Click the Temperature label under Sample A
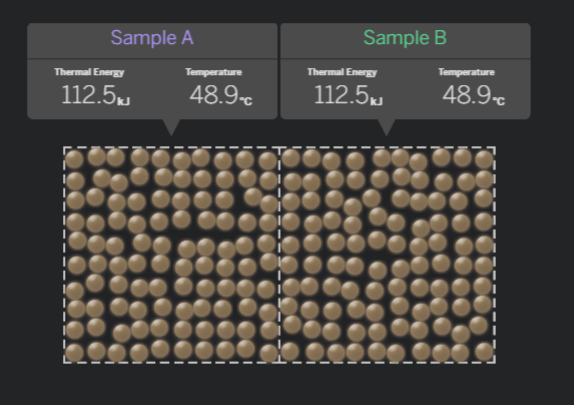This screenshot has width=574, height=405. pos(213,72)
